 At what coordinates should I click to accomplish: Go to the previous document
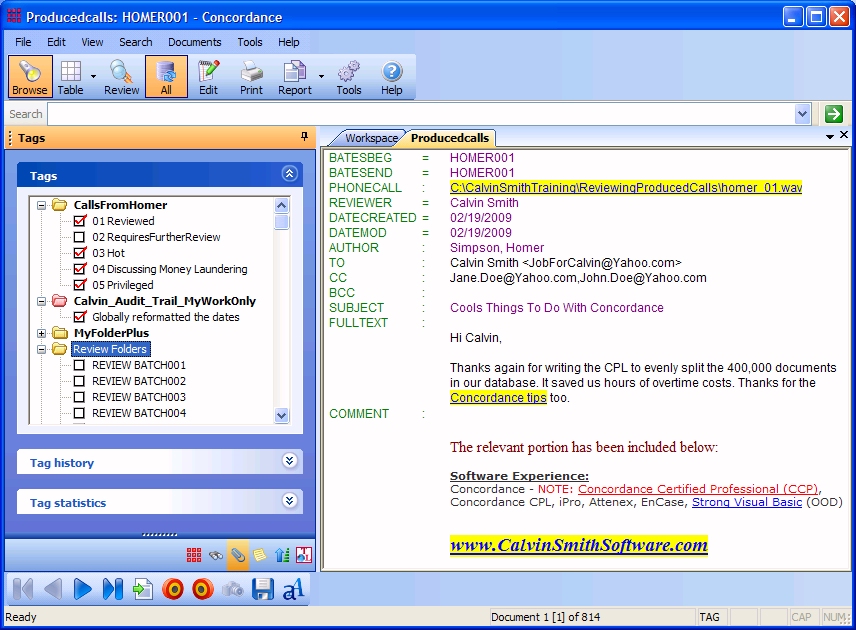(x=53, y=590)
